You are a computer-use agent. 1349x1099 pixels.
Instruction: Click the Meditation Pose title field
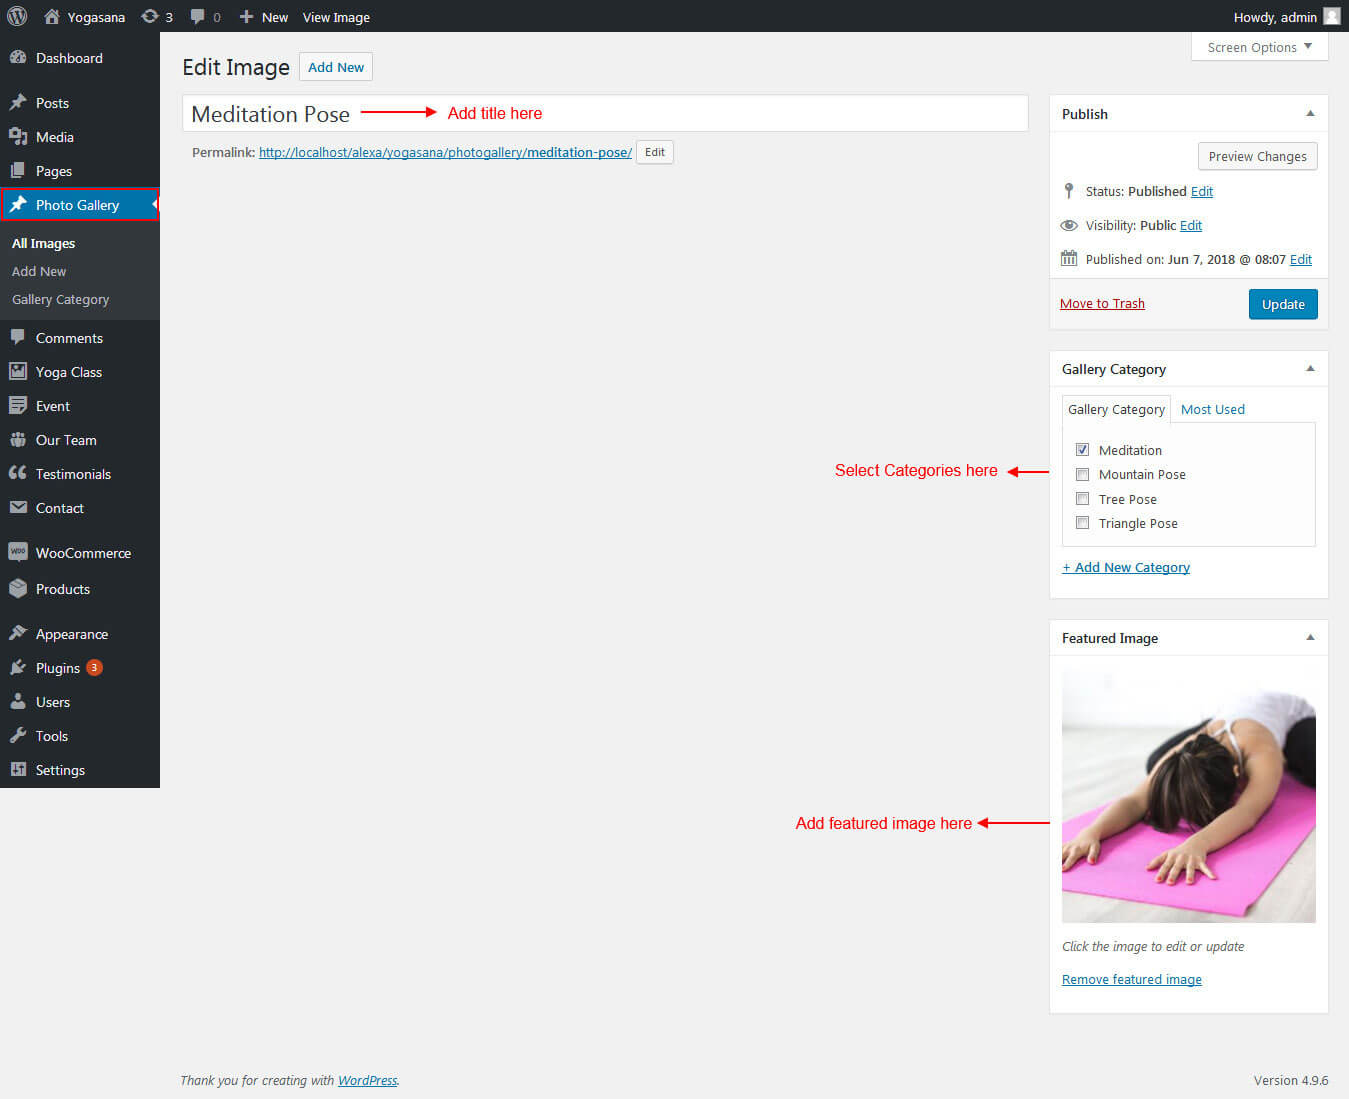605,113
